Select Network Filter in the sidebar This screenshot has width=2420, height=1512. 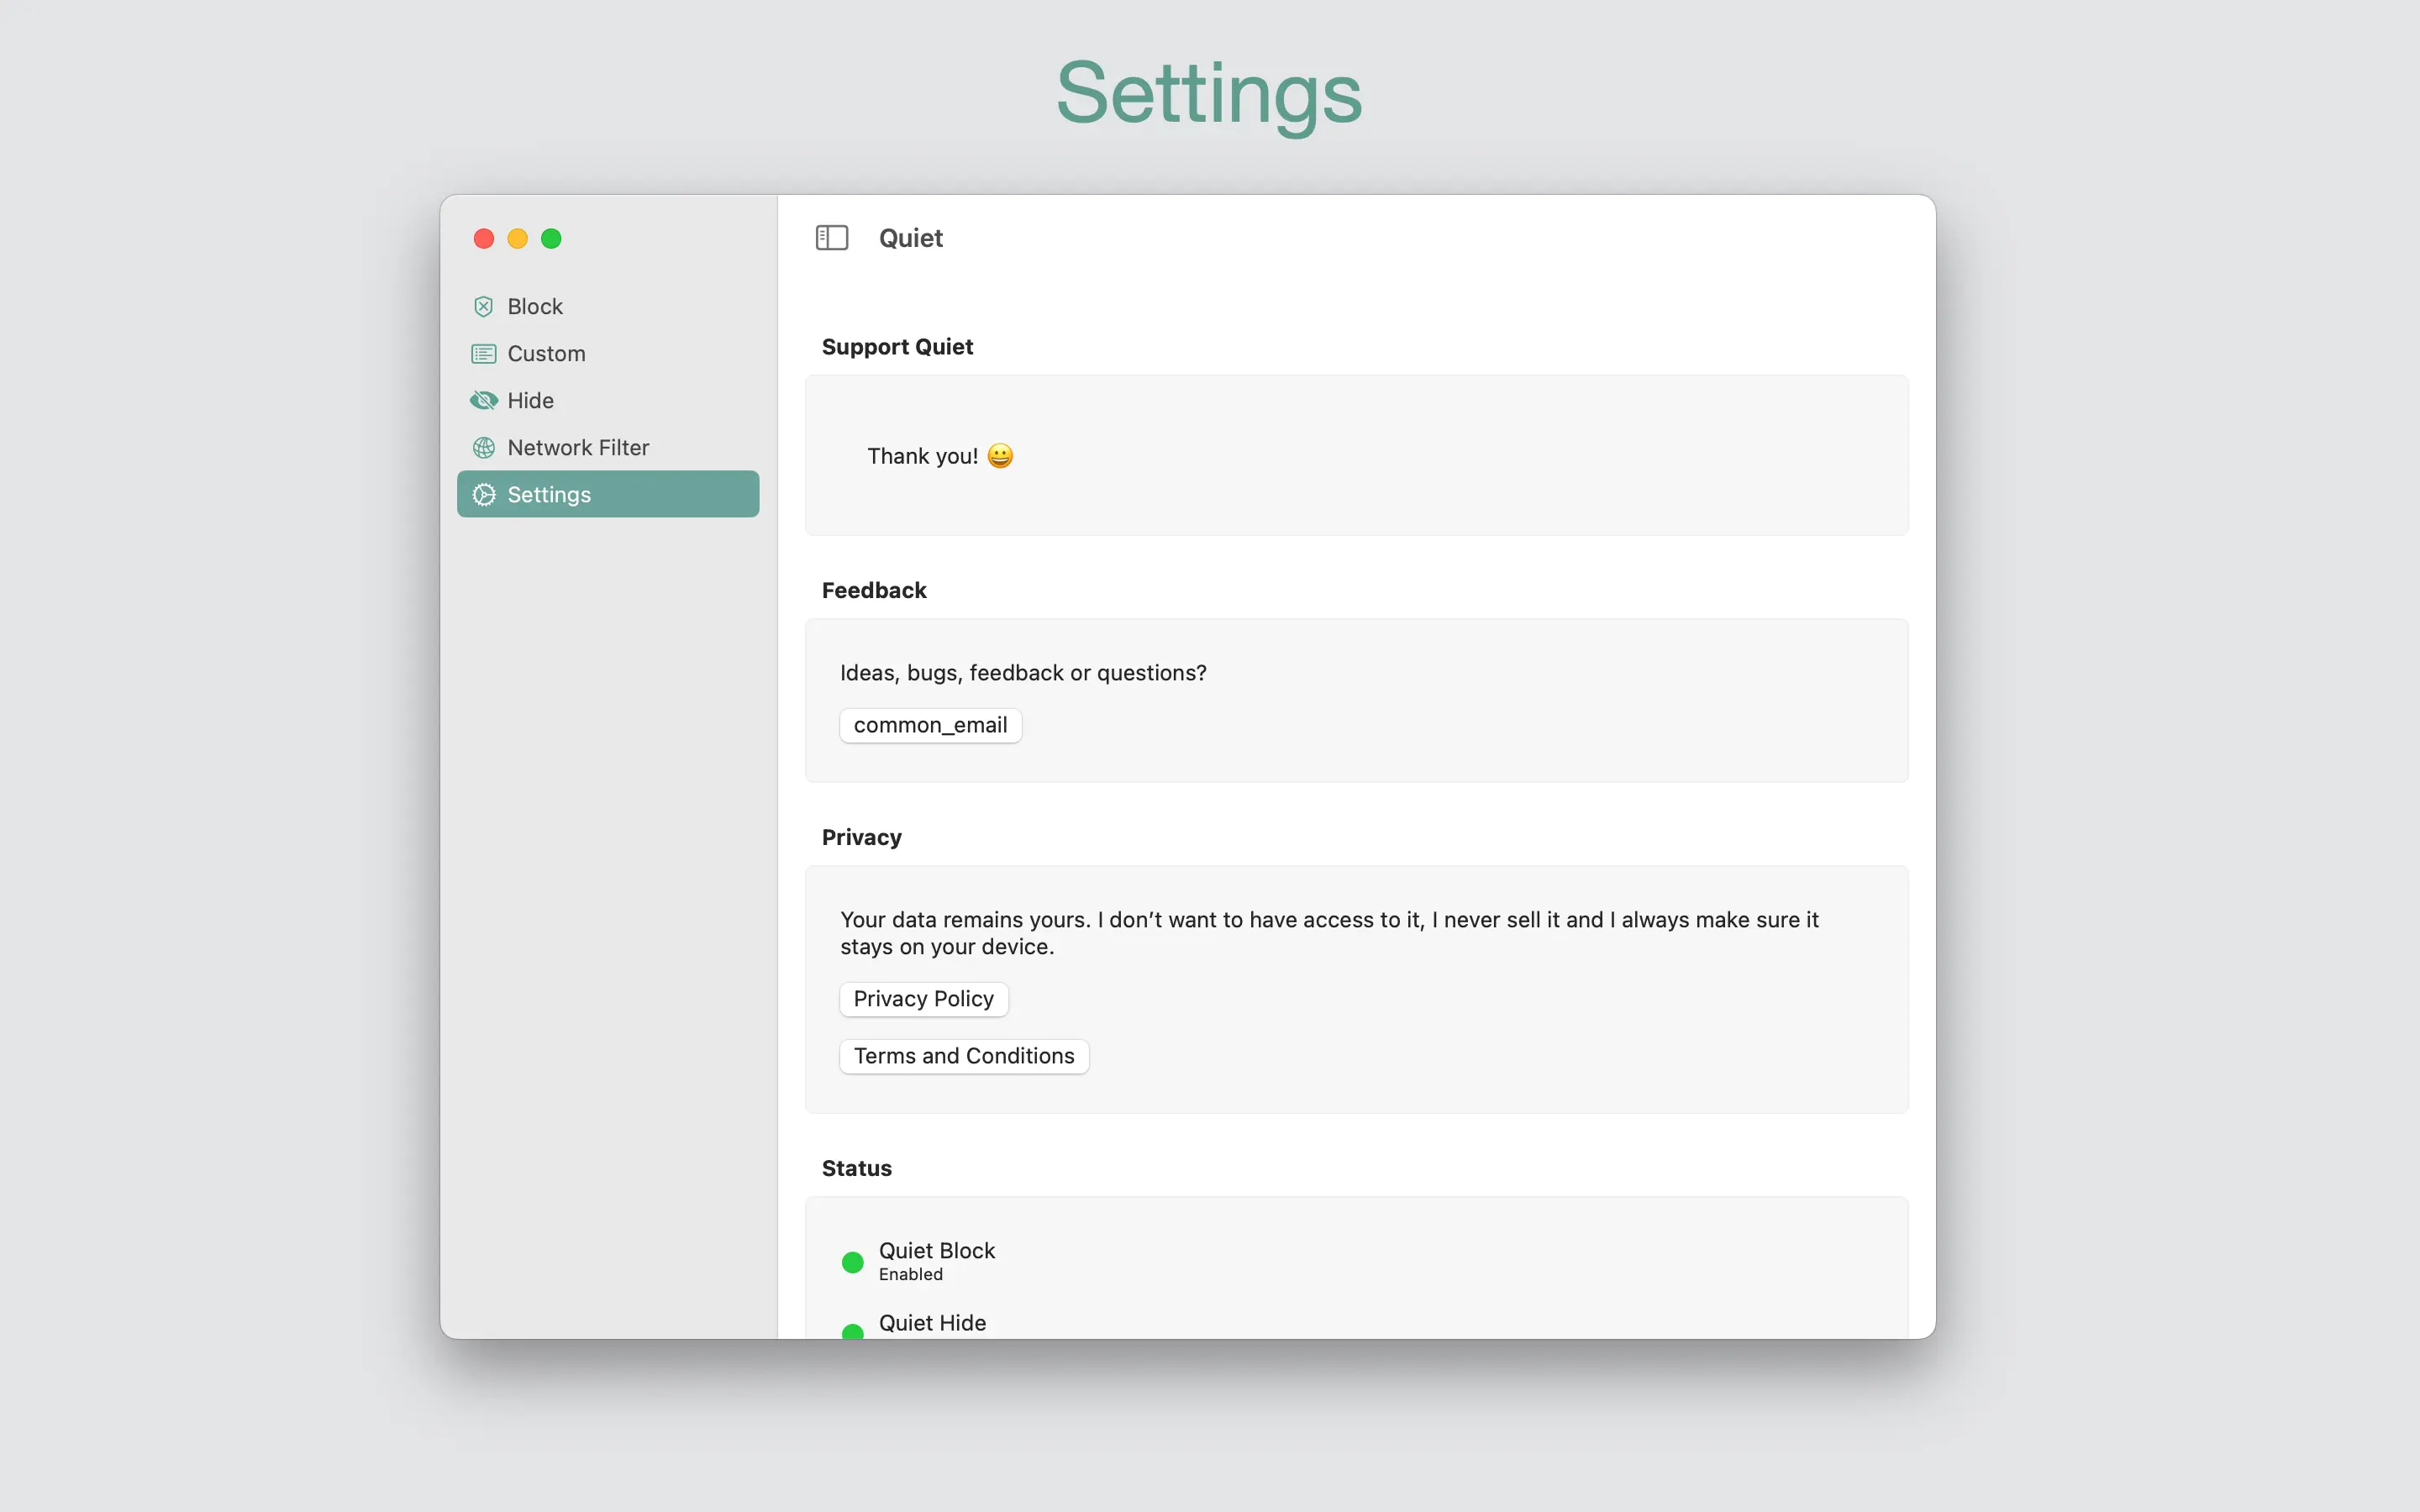point(578,447)
